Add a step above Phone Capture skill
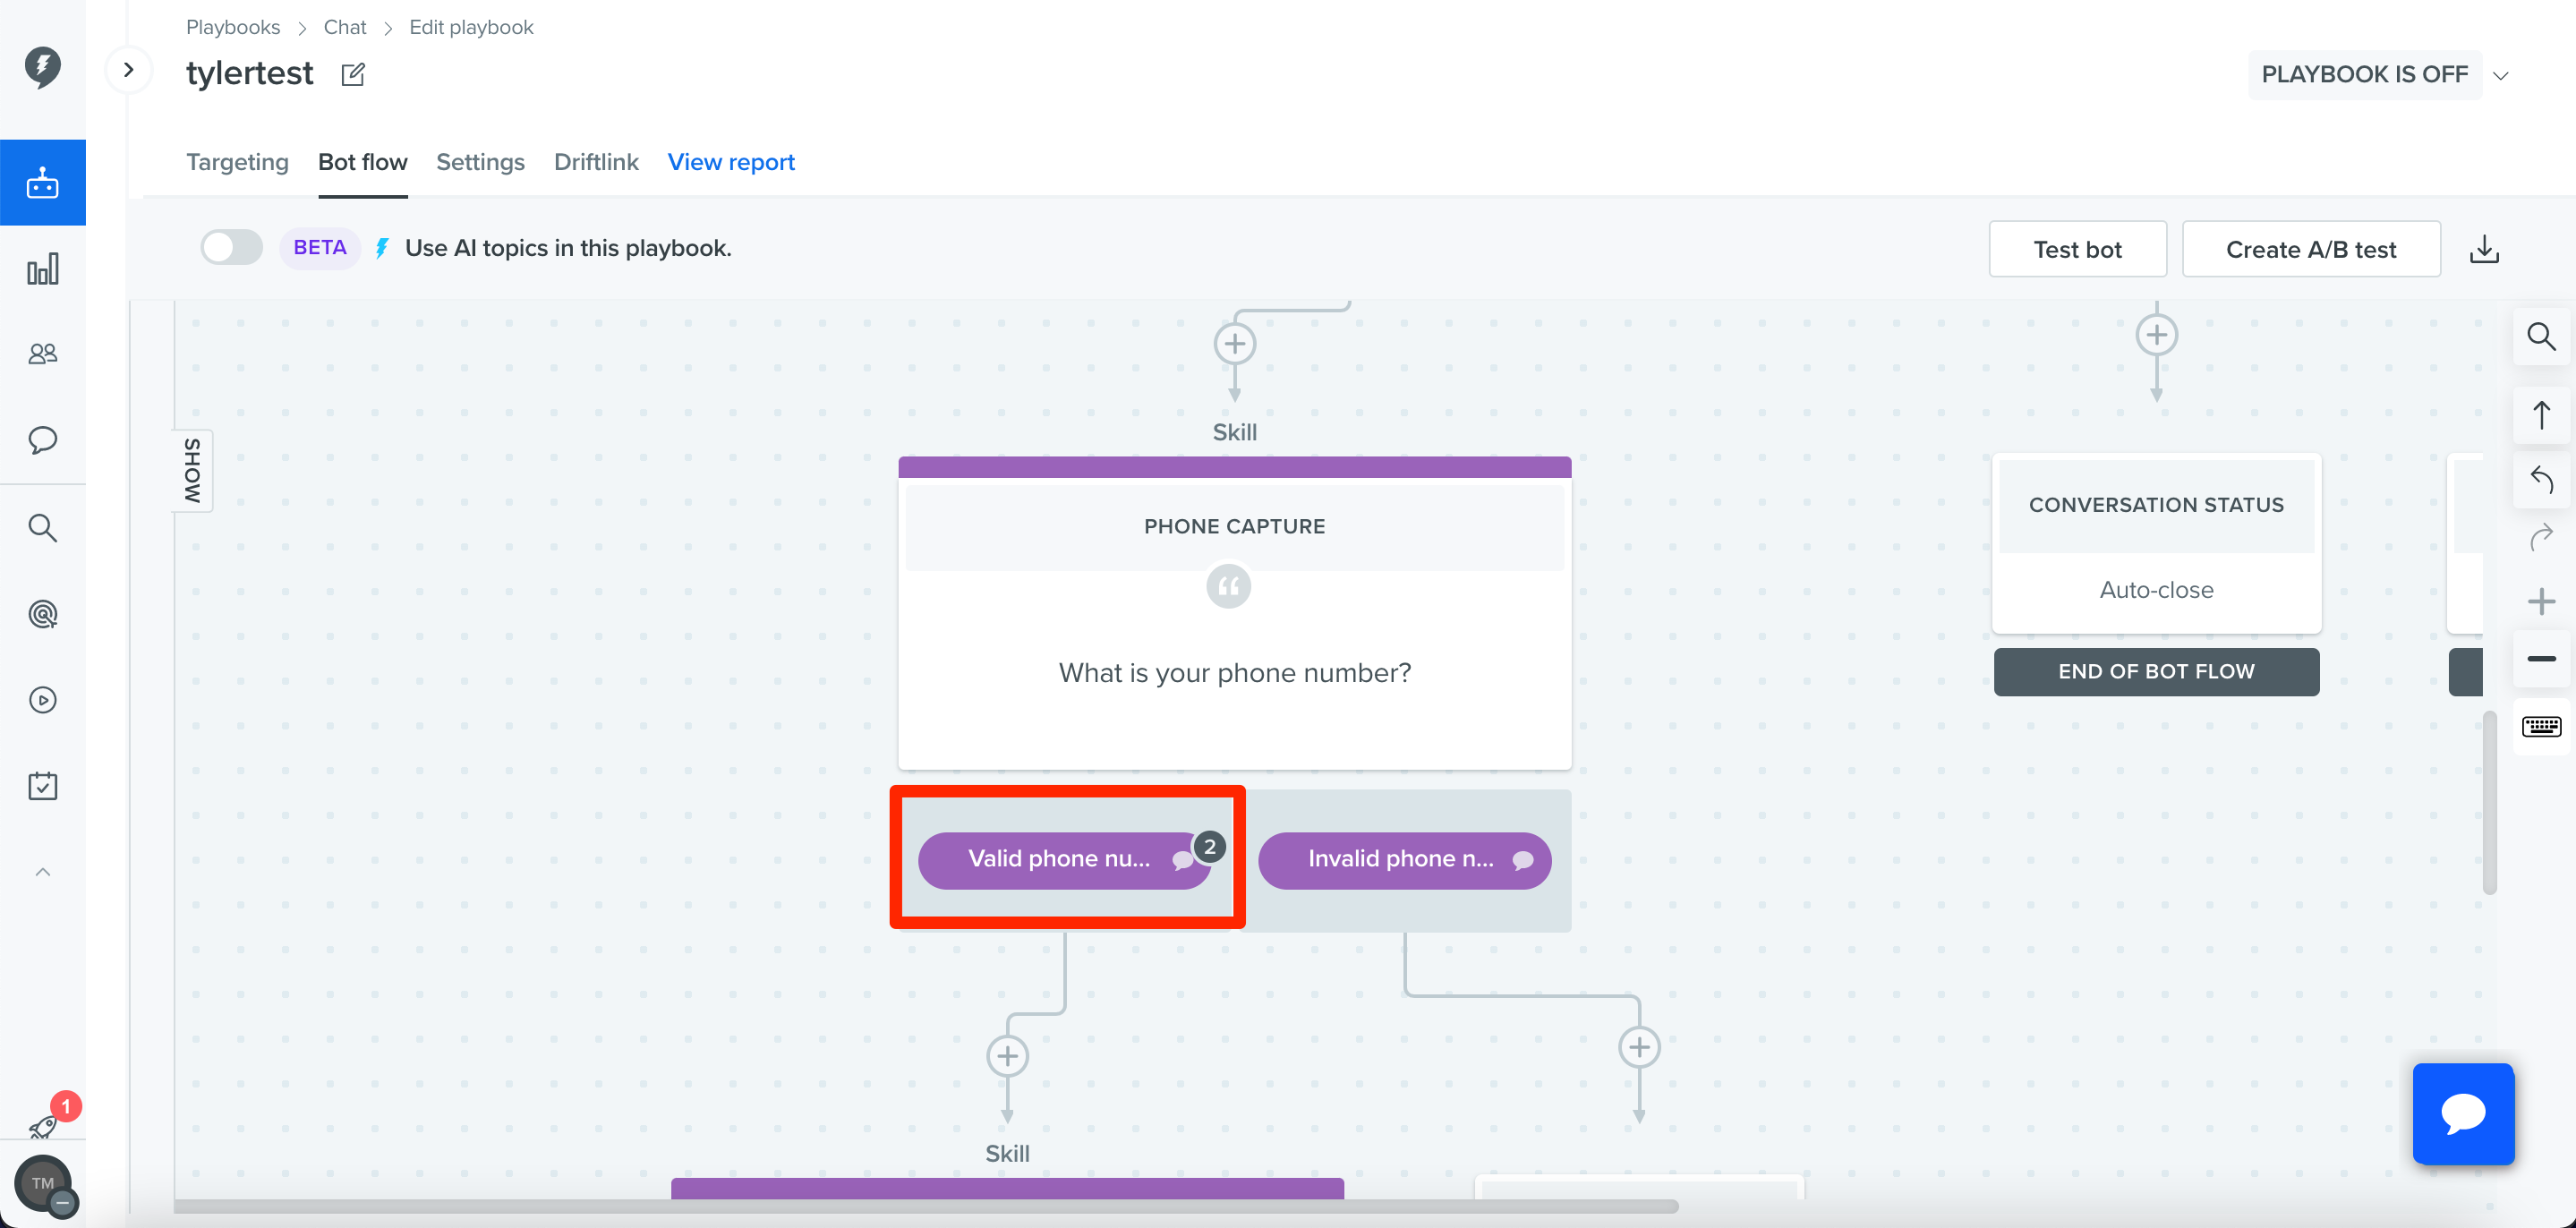Viewport: 2576px width, 1228px height. pos(1235,344)
